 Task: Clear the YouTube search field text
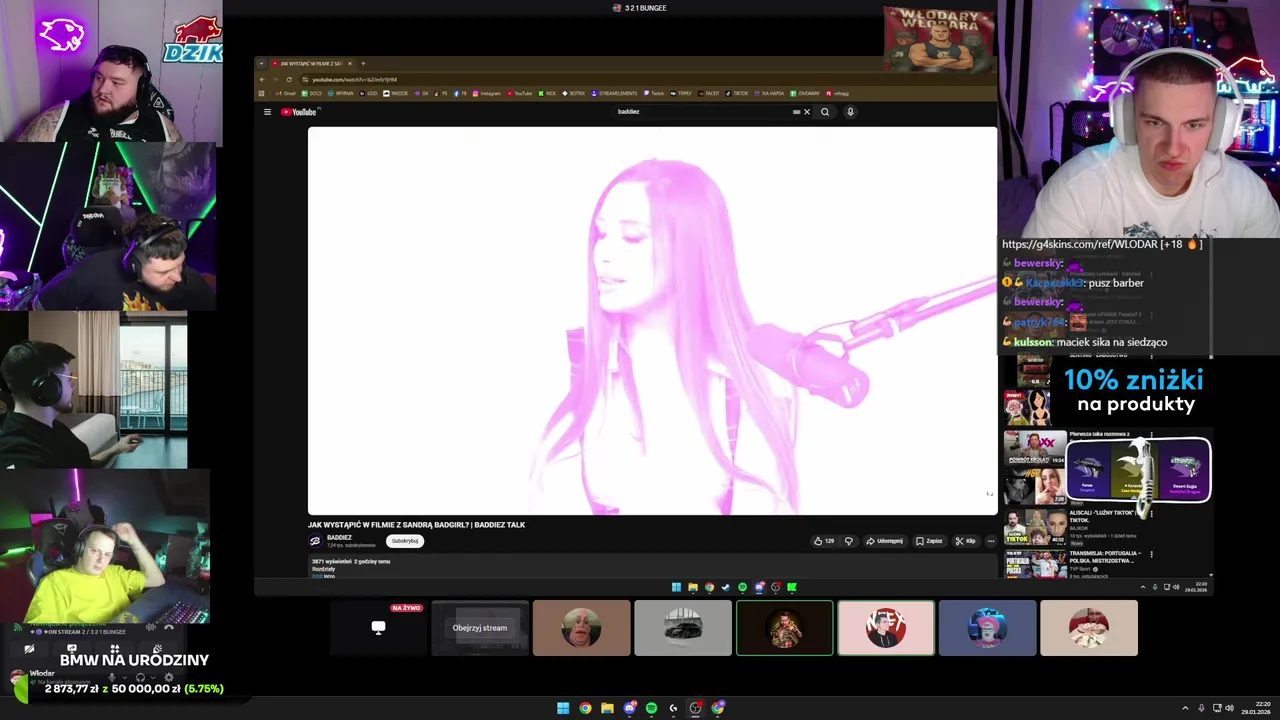(807, 112)
